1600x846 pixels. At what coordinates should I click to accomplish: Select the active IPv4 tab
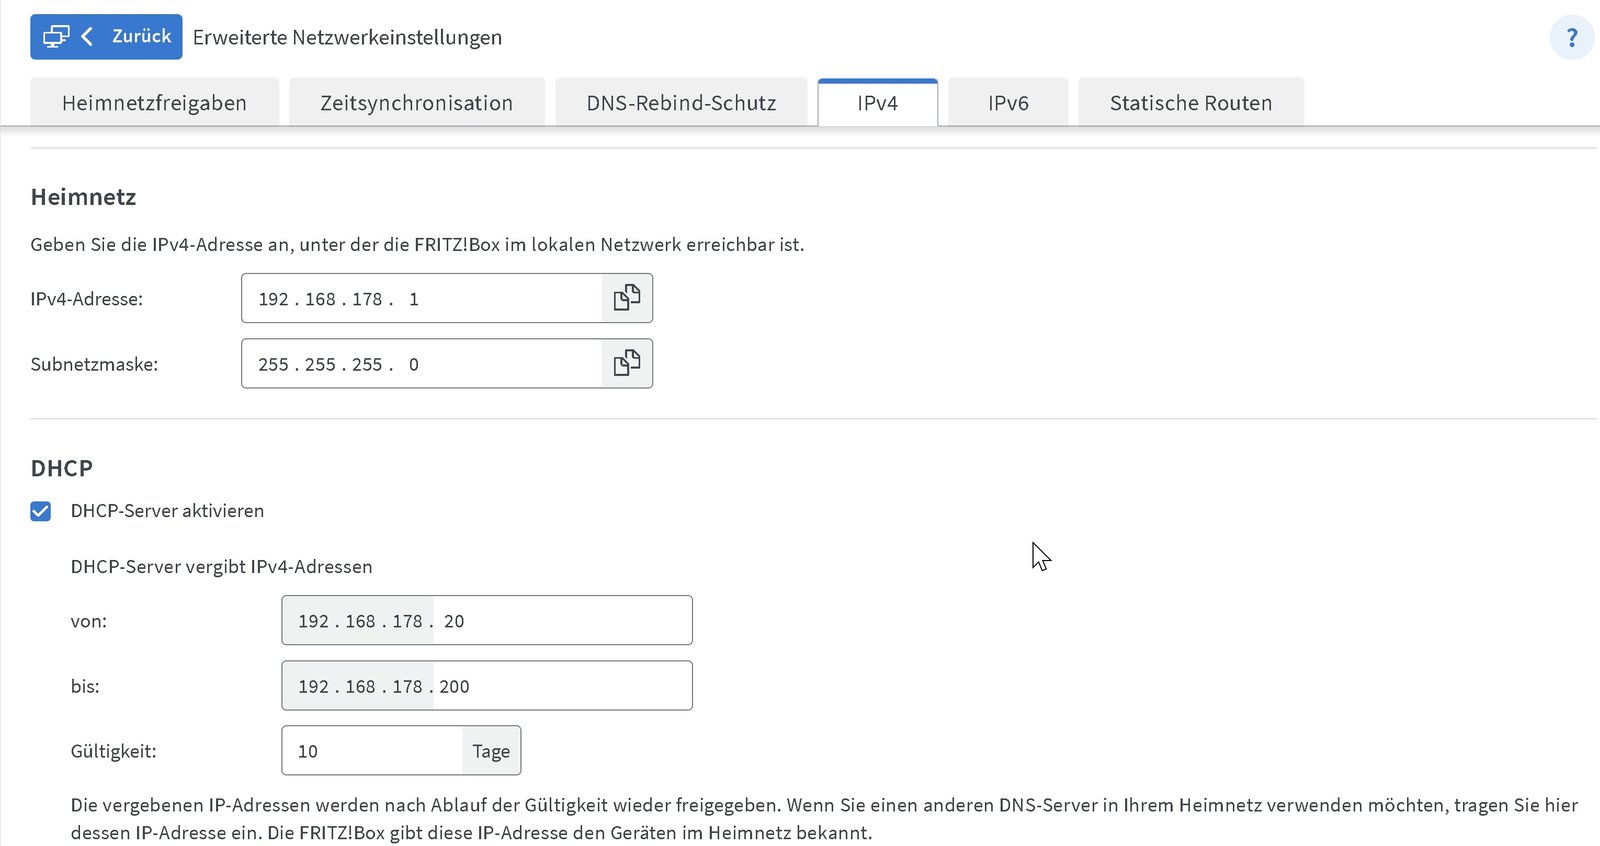pyautogui.click(x=877, y=102)
